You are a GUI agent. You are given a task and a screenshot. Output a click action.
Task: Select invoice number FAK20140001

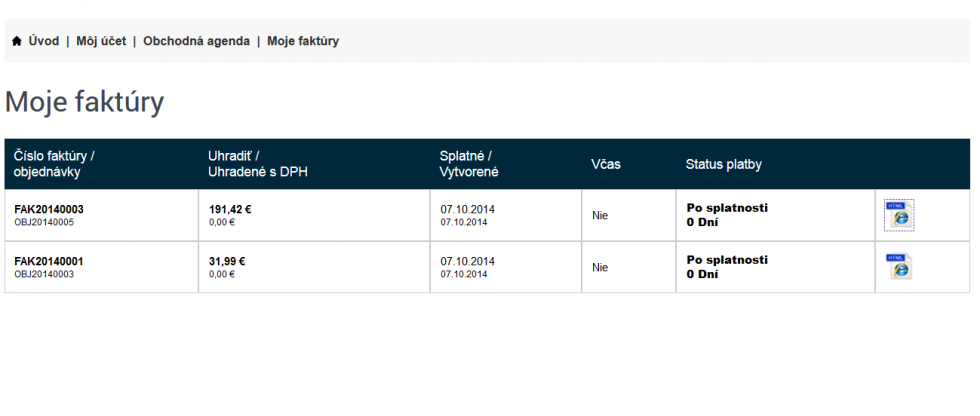(49, 261)
